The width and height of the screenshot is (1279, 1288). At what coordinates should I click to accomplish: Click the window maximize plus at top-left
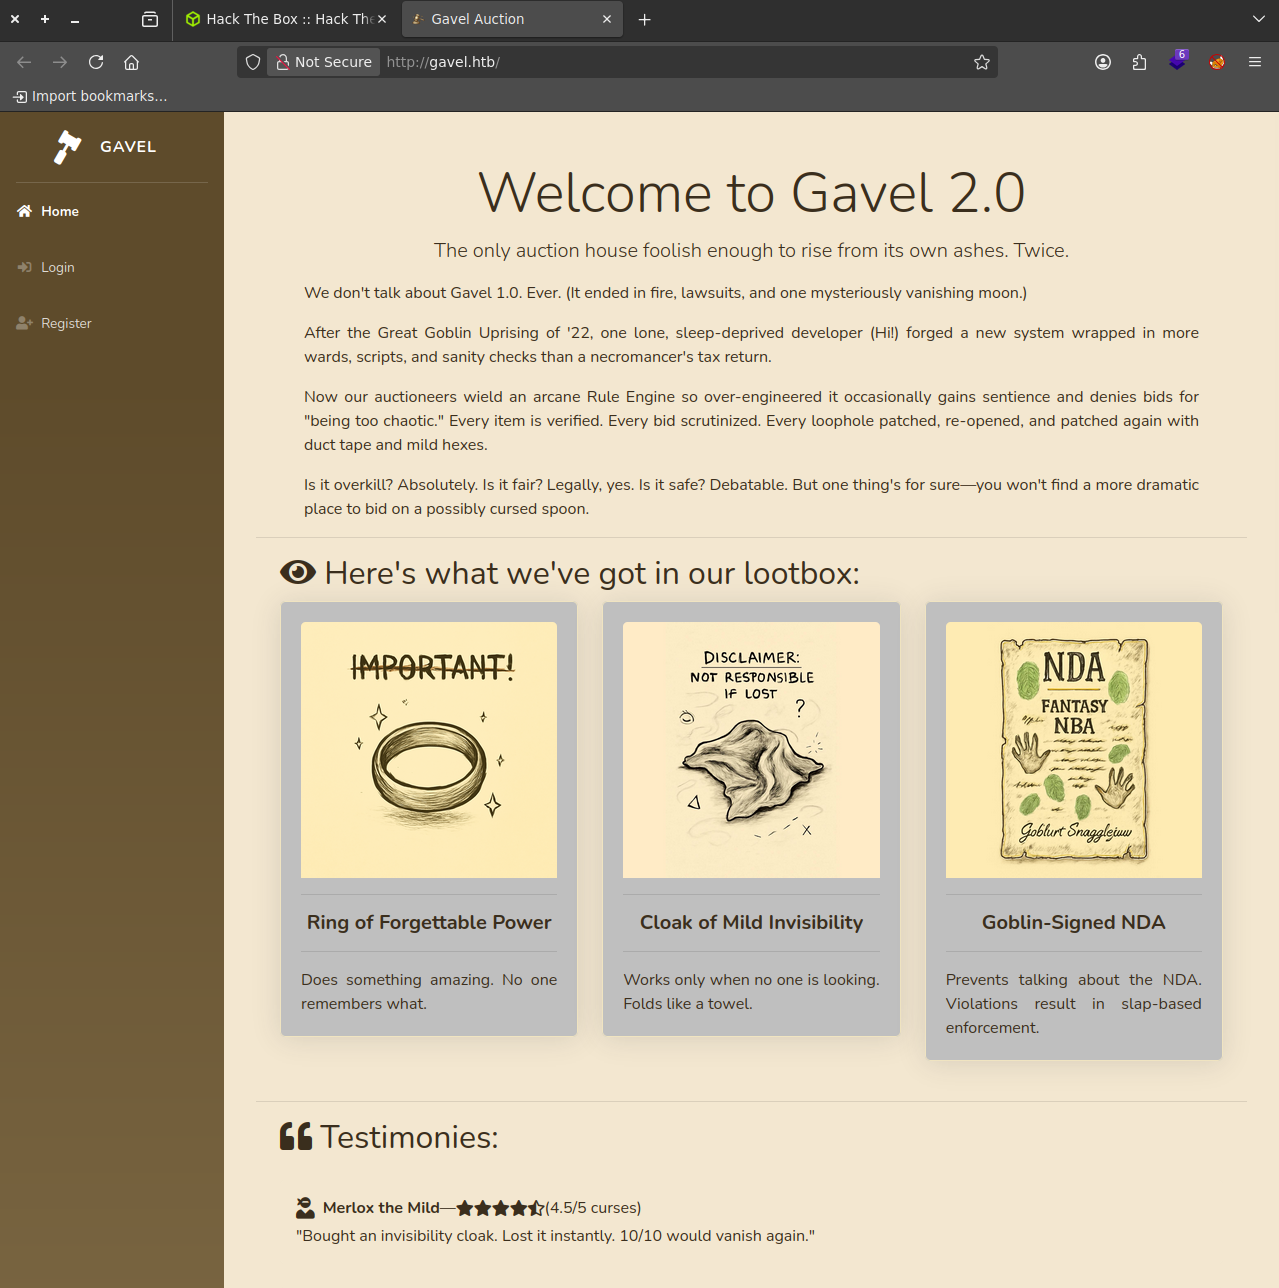[x=45, y=19]
